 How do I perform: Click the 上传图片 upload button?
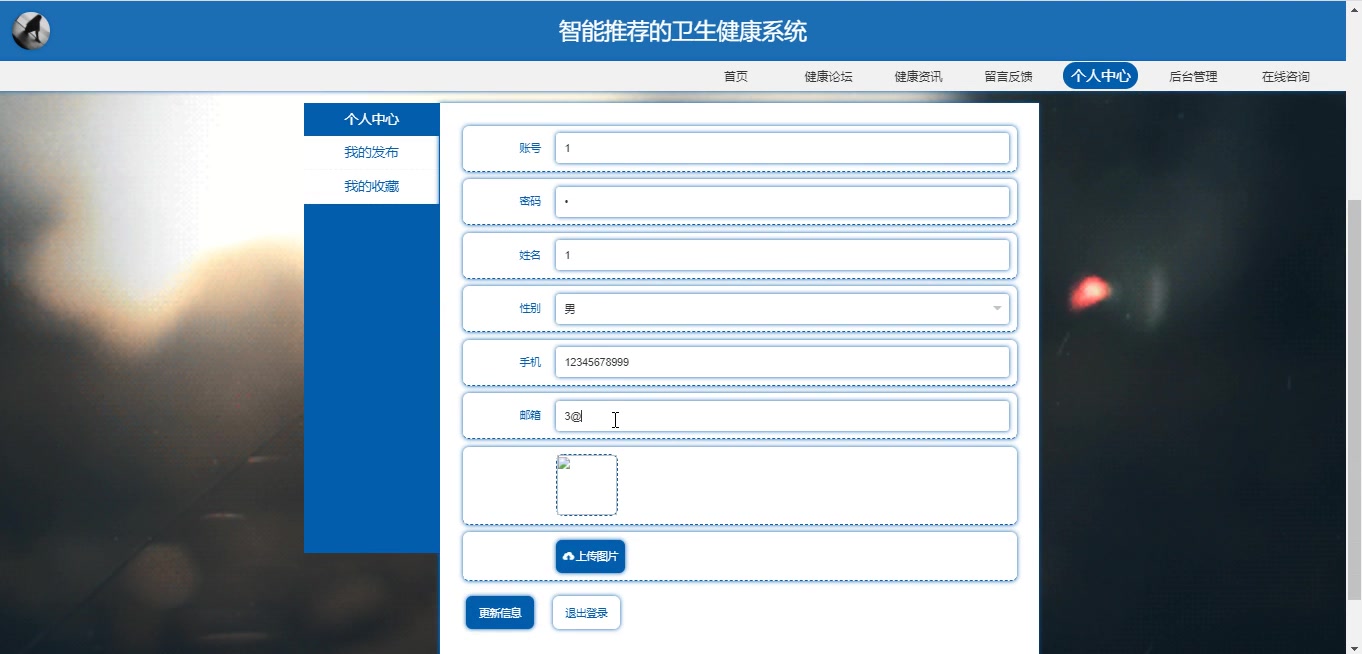point(590,557)
